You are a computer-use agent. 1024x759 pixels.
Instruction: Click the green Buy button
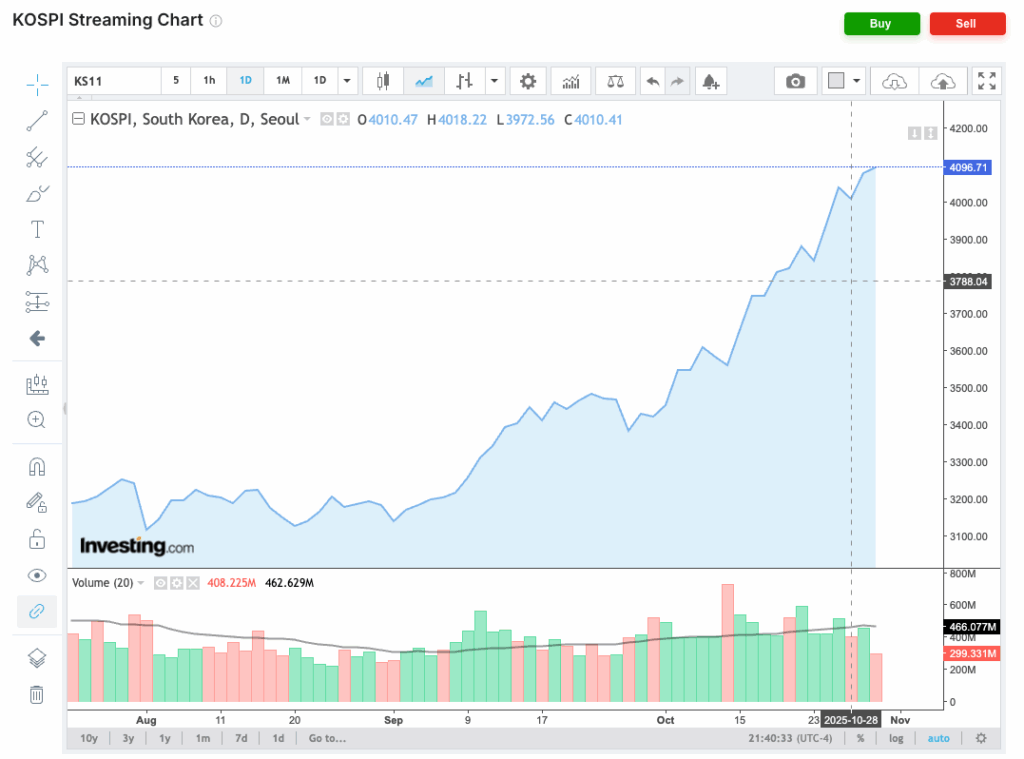(881, 23)
